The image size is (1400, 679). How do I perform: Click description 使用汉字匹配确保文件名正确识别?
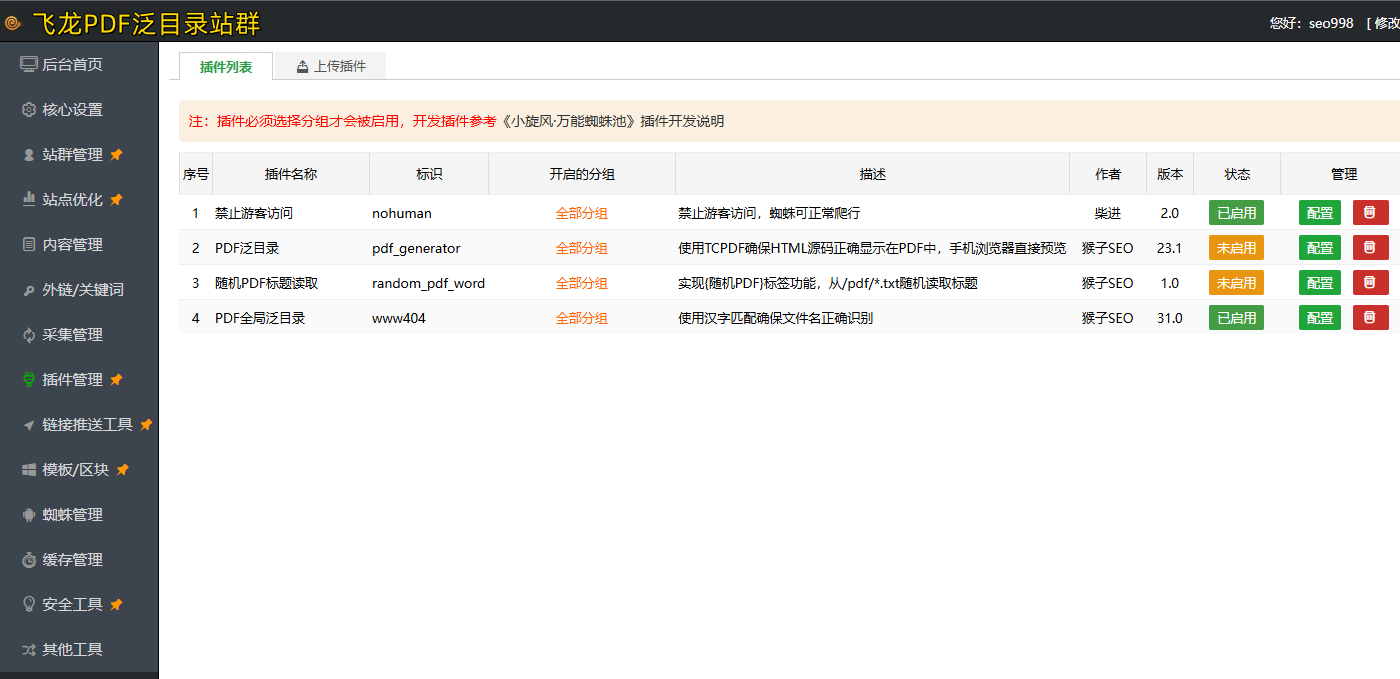click(776, 318)
